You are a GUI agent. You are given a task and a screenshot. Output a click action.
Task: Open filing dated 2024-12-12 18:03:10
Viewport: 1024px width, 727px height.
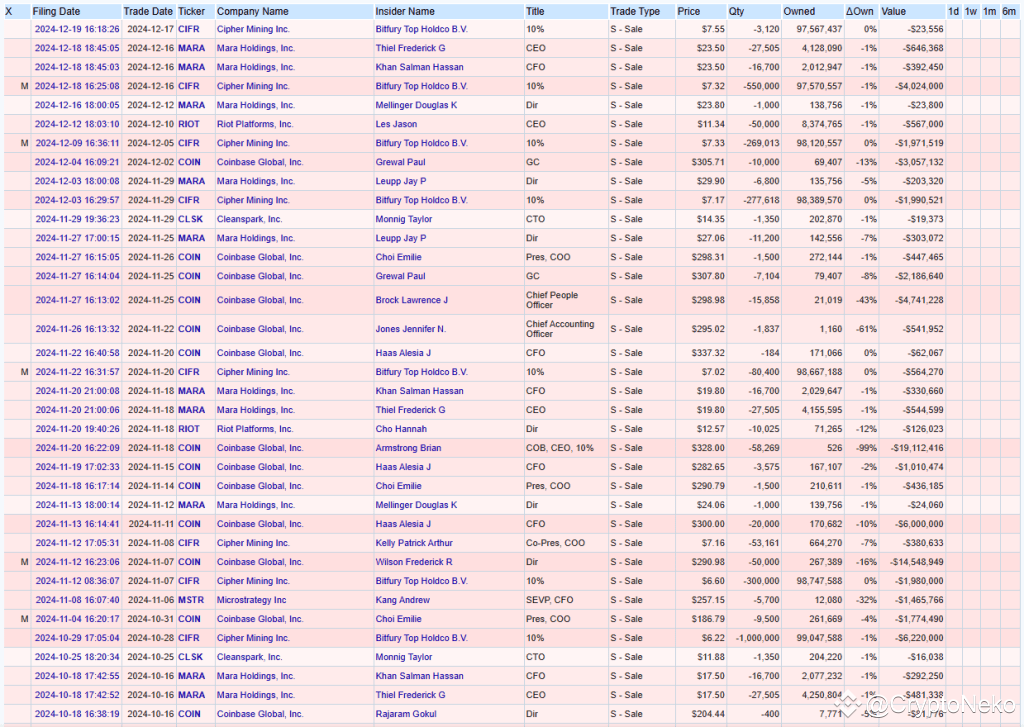(x=77, y=124)
